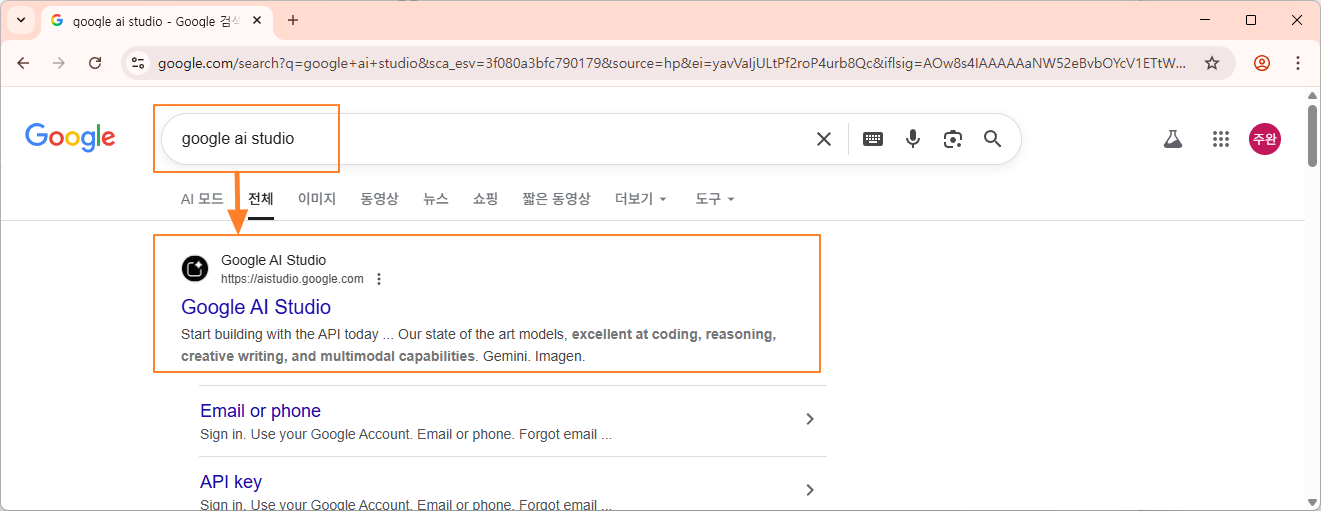The image size is (1321, 511).
Task: Open the Google apps grid
Action: click(1220, 139)
